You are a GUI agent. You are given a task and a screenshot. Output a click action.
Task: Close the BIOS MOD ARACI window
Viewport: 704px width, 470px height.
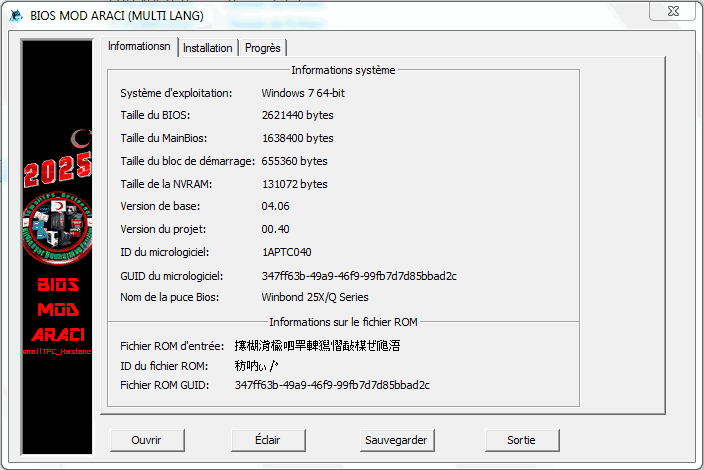[673, 11]
